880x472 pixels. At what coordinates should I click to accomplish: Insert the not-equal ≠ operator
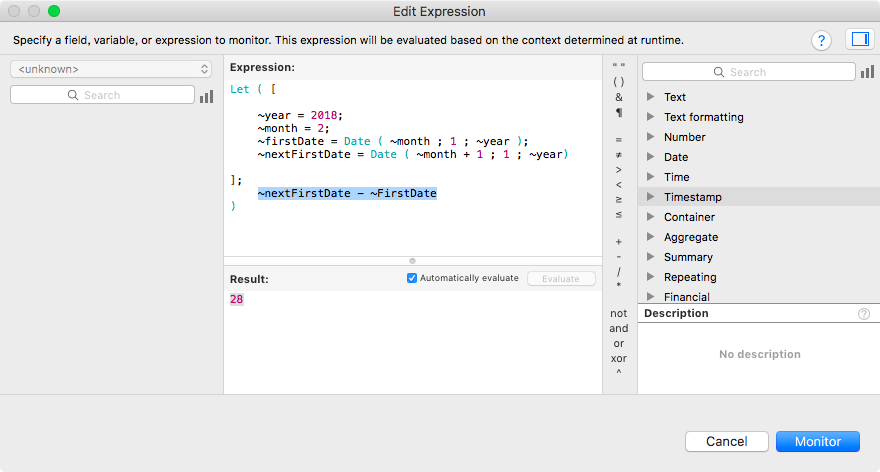pyautogui.click(x=618, y=154)
